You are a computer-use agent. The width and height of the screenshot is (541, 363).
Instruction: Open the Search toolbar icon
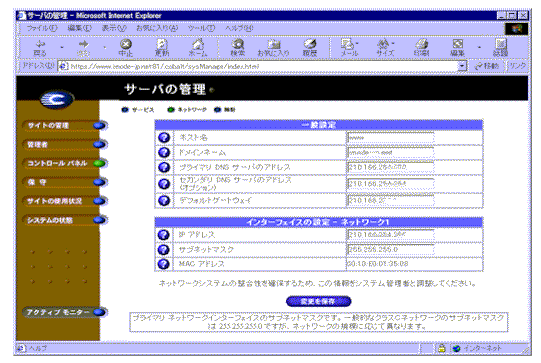pos(238,48)
